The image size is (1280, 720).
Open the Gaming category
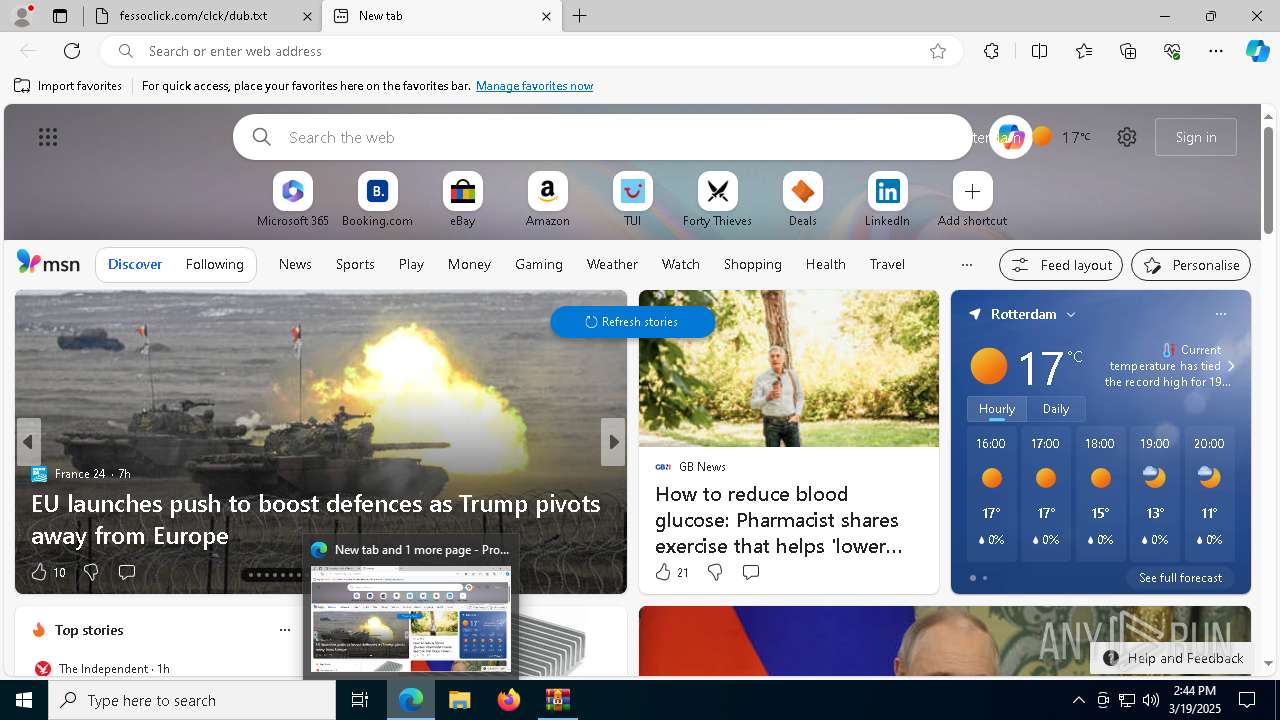point(539,264)
